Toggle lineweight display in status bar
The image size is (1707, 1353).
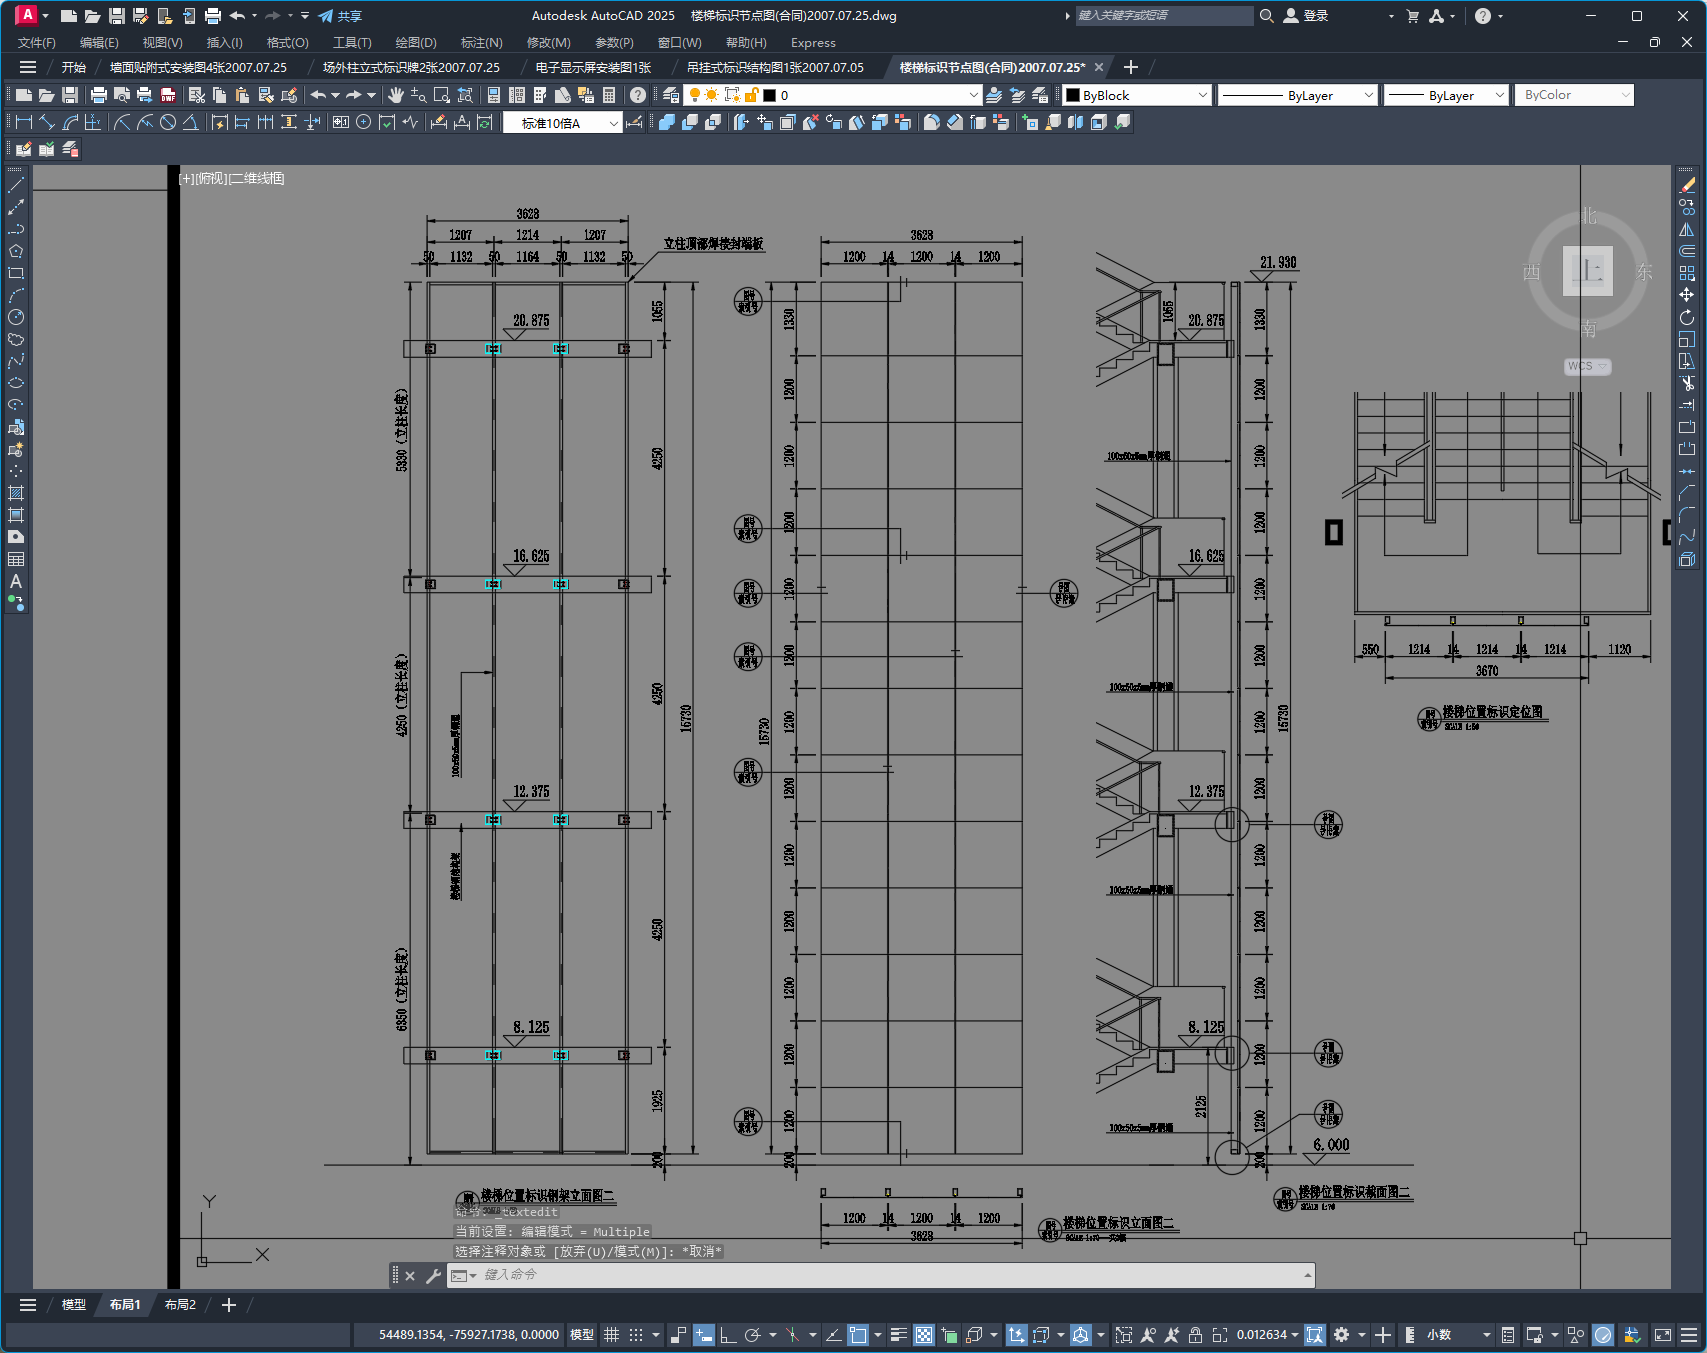click(x=899, y=1334)
